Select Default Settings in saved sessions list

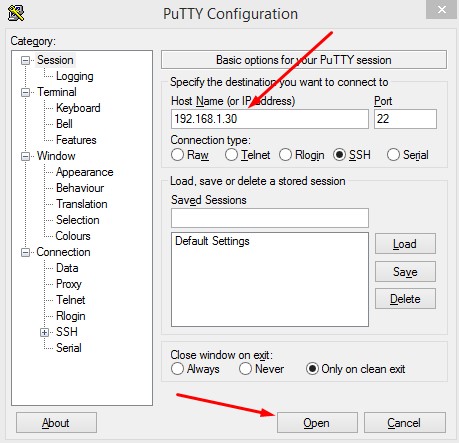pos(212,241)
